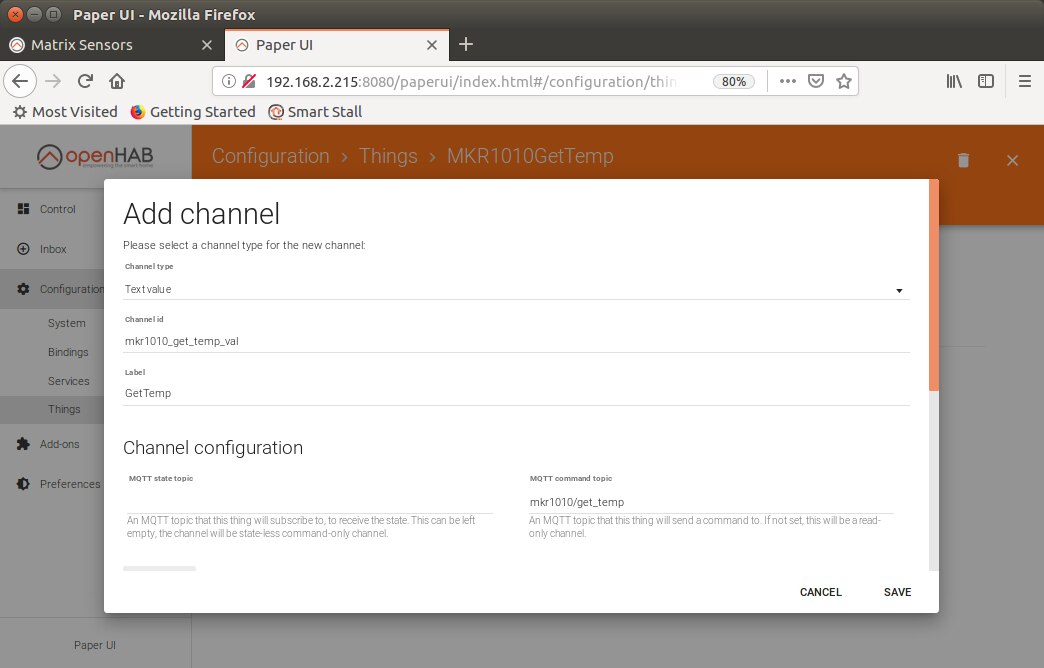The height and width of the screenshot is (668, 1044).
Task: Click the Control grid icon in sidebar
Action: click(23, 208)
